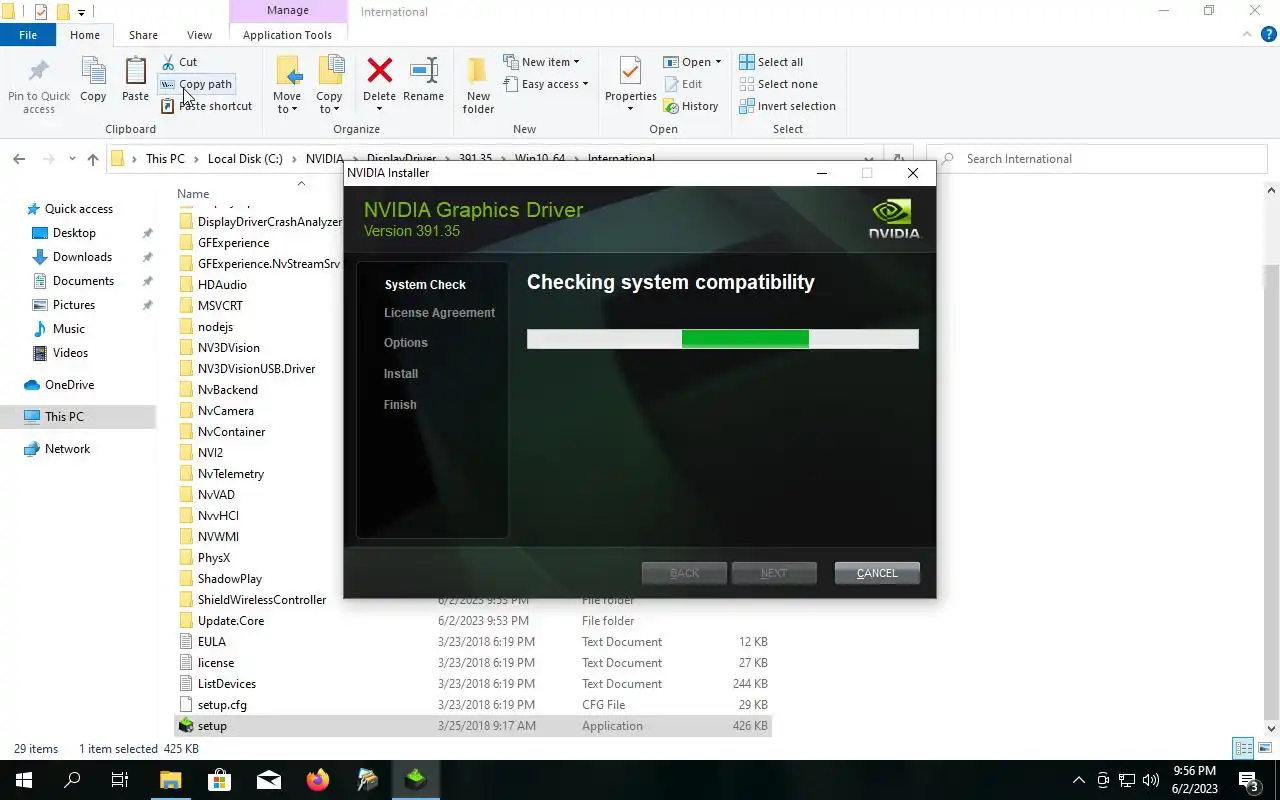
Task: Click This PC in address bar
Action: (x=165, y=159)
